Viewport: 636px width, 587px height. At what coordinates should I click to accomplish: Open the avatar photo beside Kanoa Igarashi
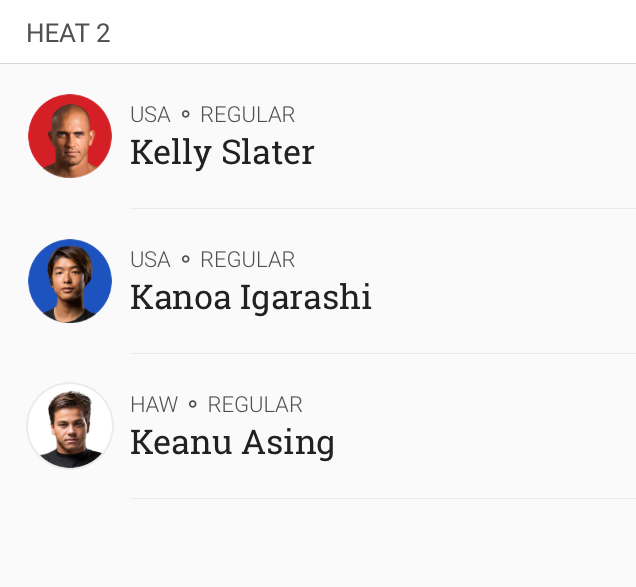point(70,281)
